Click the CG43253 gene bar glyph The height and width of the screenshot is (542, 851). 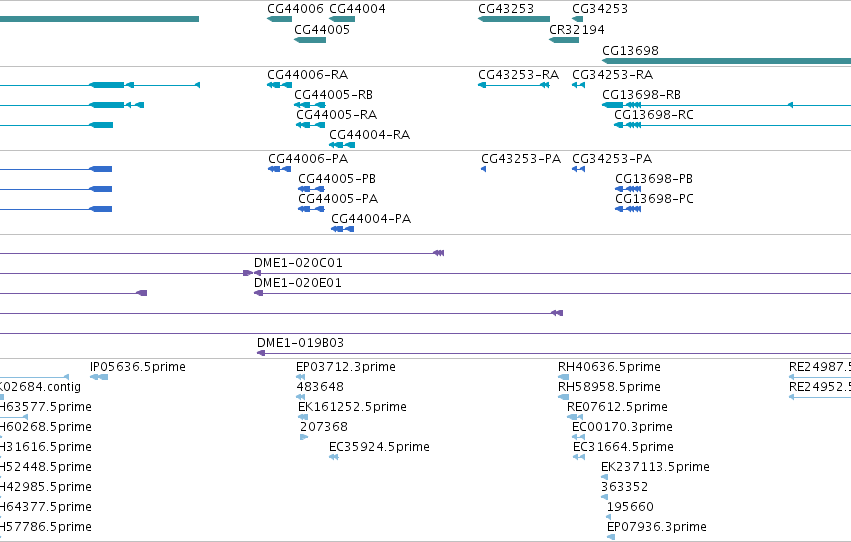click(x=514, y=19)
